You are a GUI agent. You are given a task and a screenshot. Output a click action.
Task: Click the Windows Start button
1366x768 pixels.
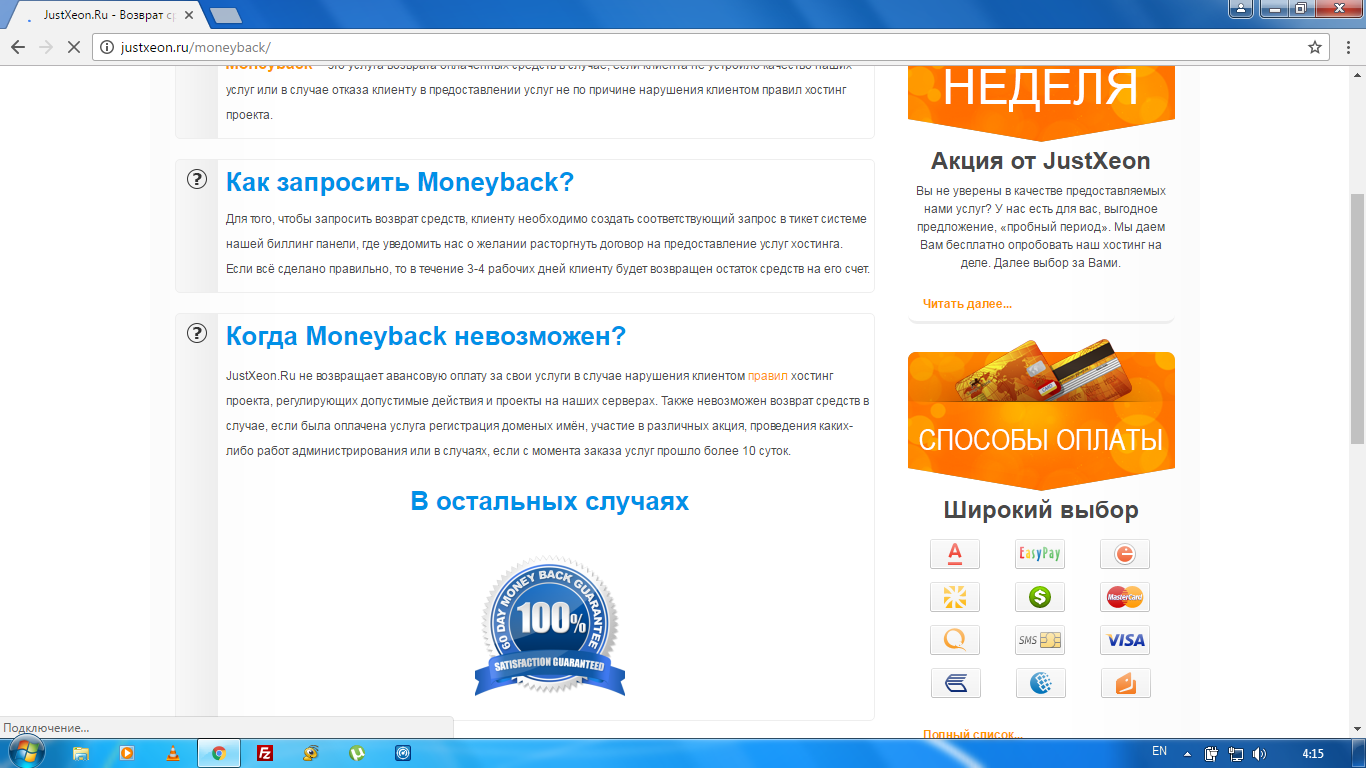pyautogui.click(x=27, y=753)
